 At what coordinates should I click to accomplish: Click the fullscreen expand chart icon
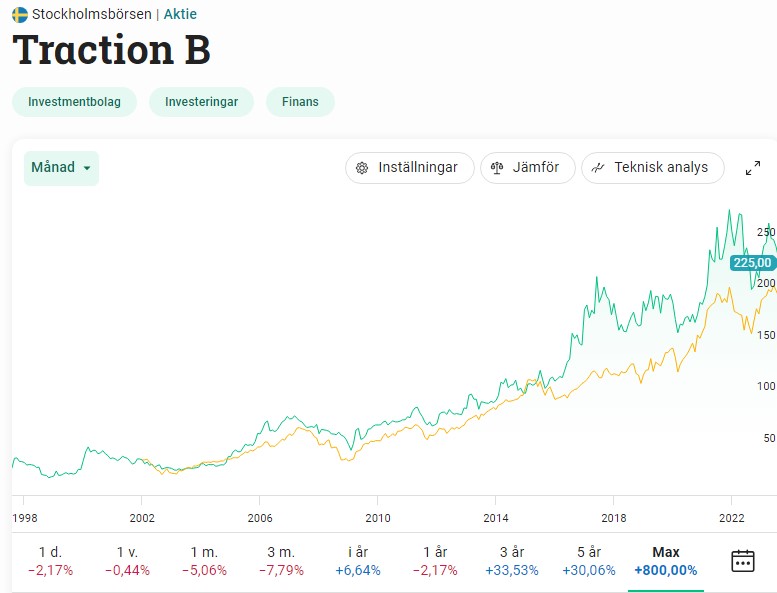point(753,168)
